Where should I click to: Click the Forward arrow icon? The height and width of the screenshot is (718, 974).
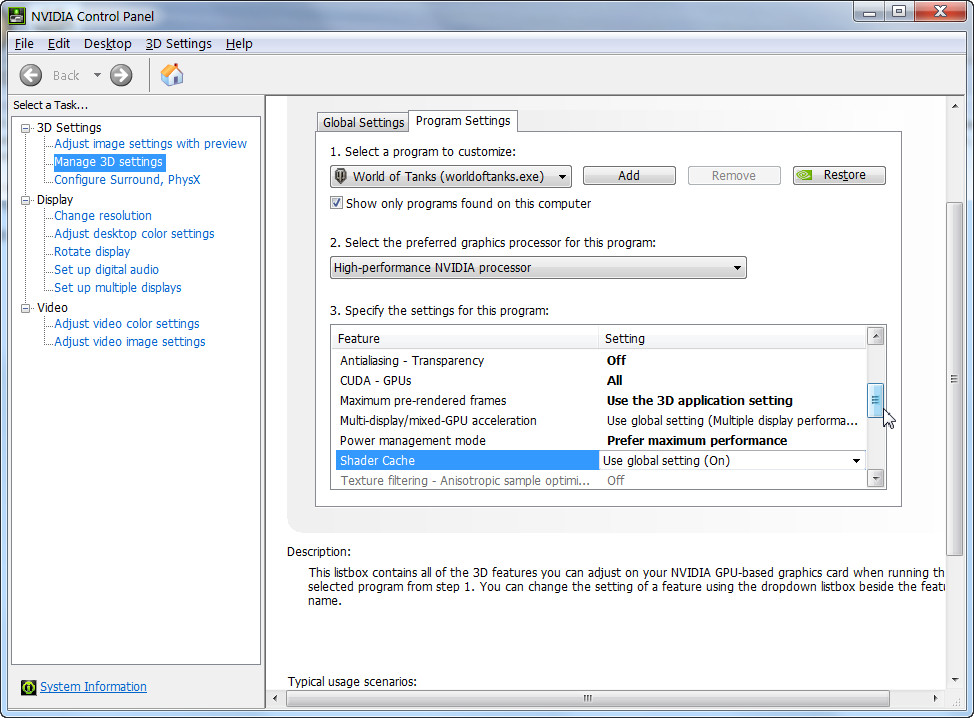pos(121,75)
